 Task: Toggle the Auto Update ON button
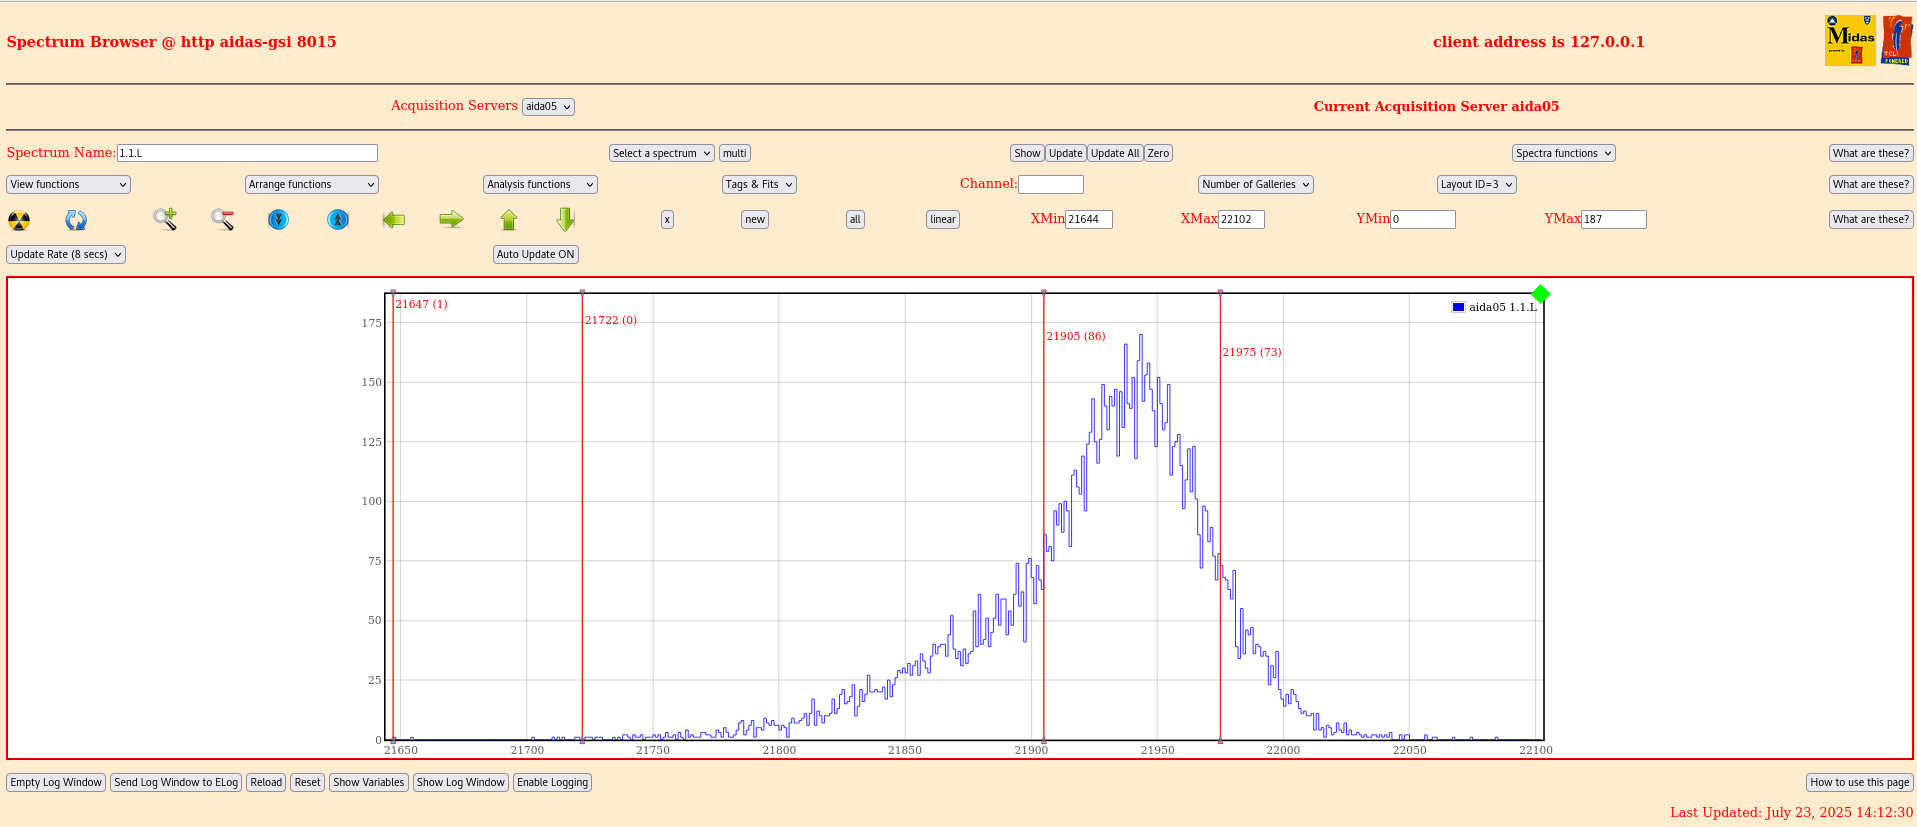click(535, 254)
